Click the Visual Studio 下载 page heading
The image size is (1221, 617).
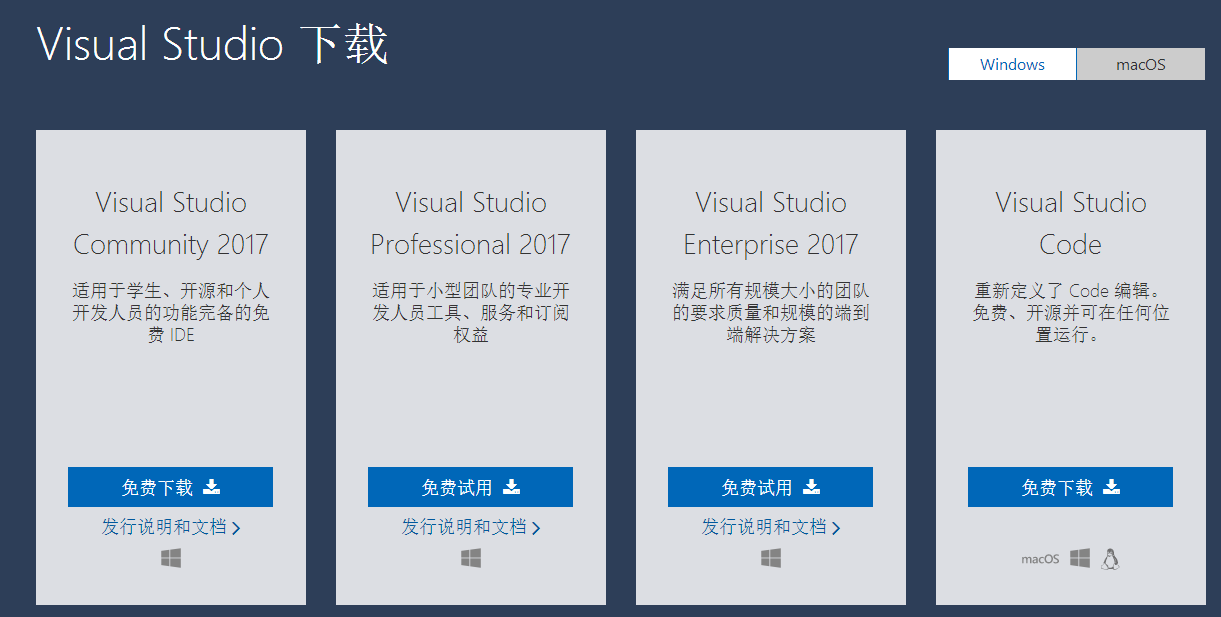212,45
